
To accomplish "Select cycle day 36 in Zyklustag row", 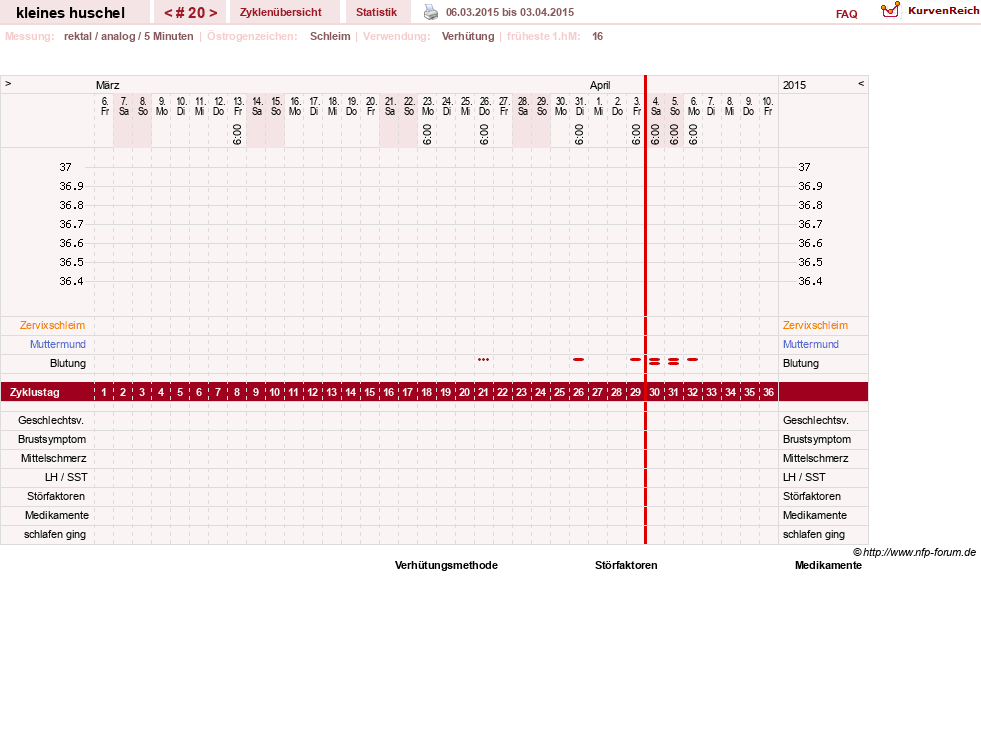I will click(x=768, y=392).
